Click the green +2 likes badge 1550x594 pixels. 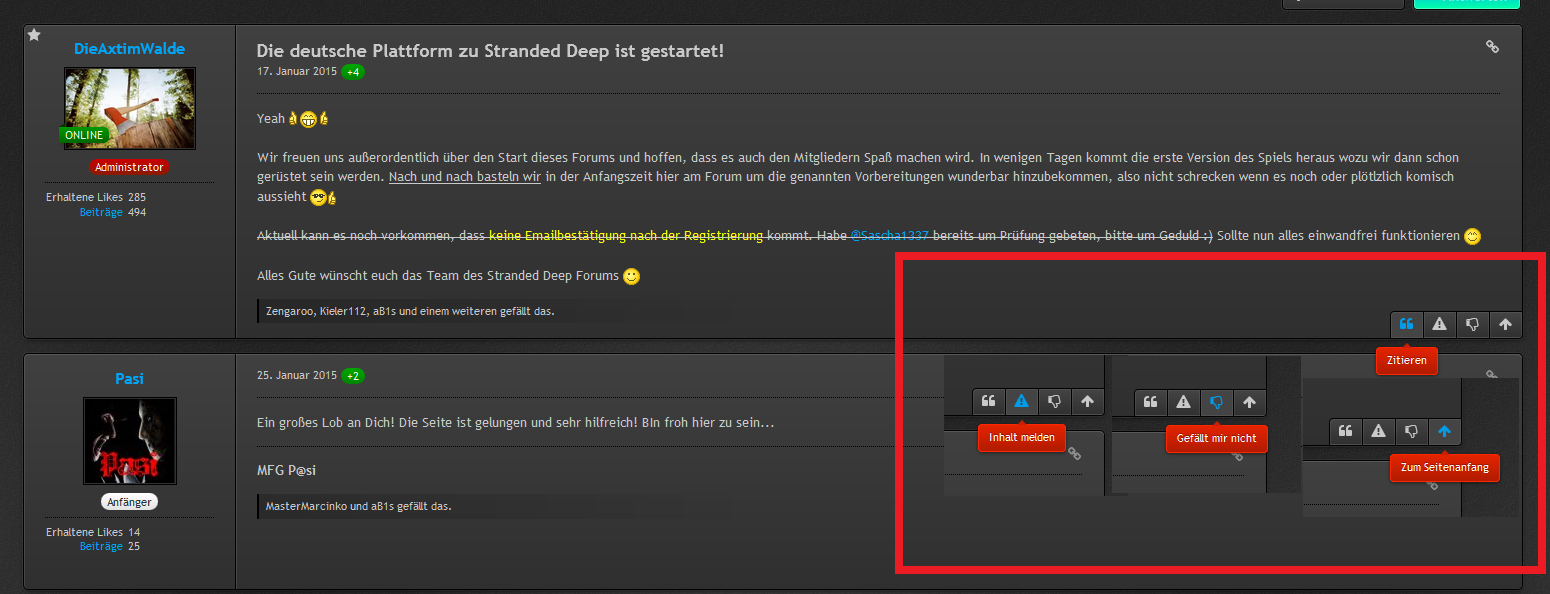[353, 376]
